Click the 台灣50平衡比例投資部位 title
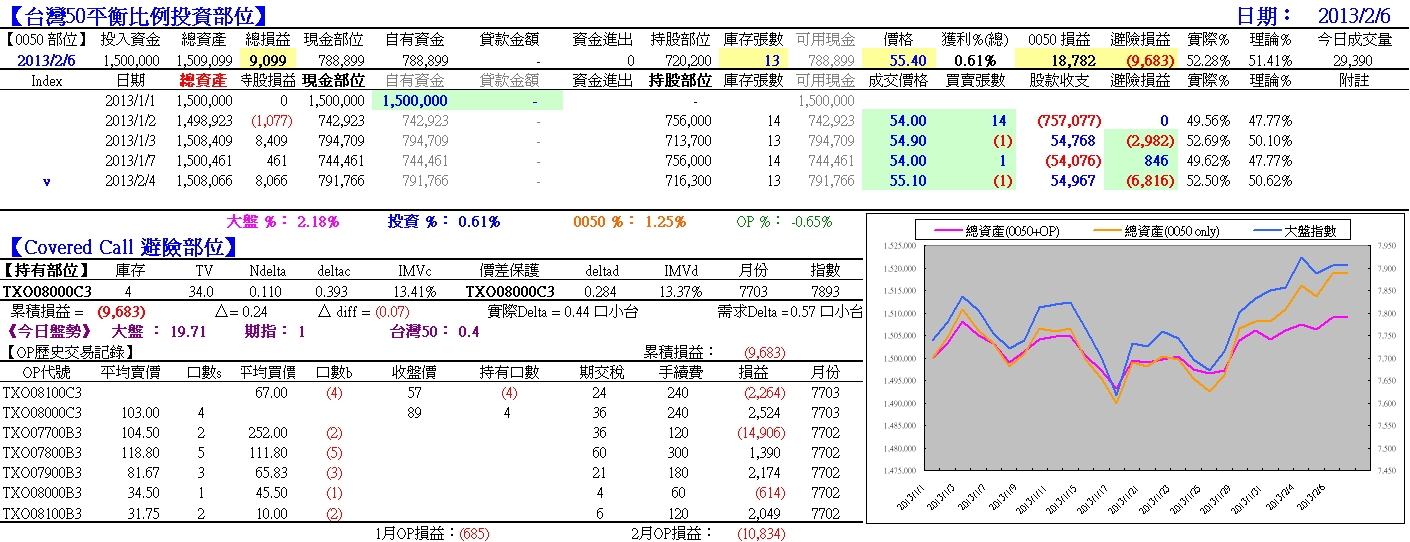 (137, 16)
